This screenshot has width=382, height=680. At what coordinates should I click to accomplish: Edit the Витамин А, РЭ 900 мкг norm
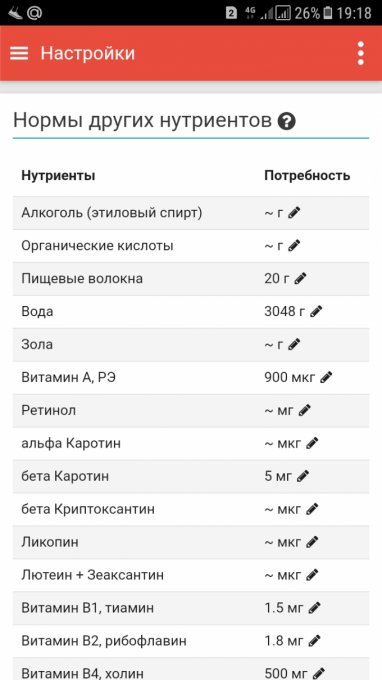pyautogui.click(x=326, y=377)
